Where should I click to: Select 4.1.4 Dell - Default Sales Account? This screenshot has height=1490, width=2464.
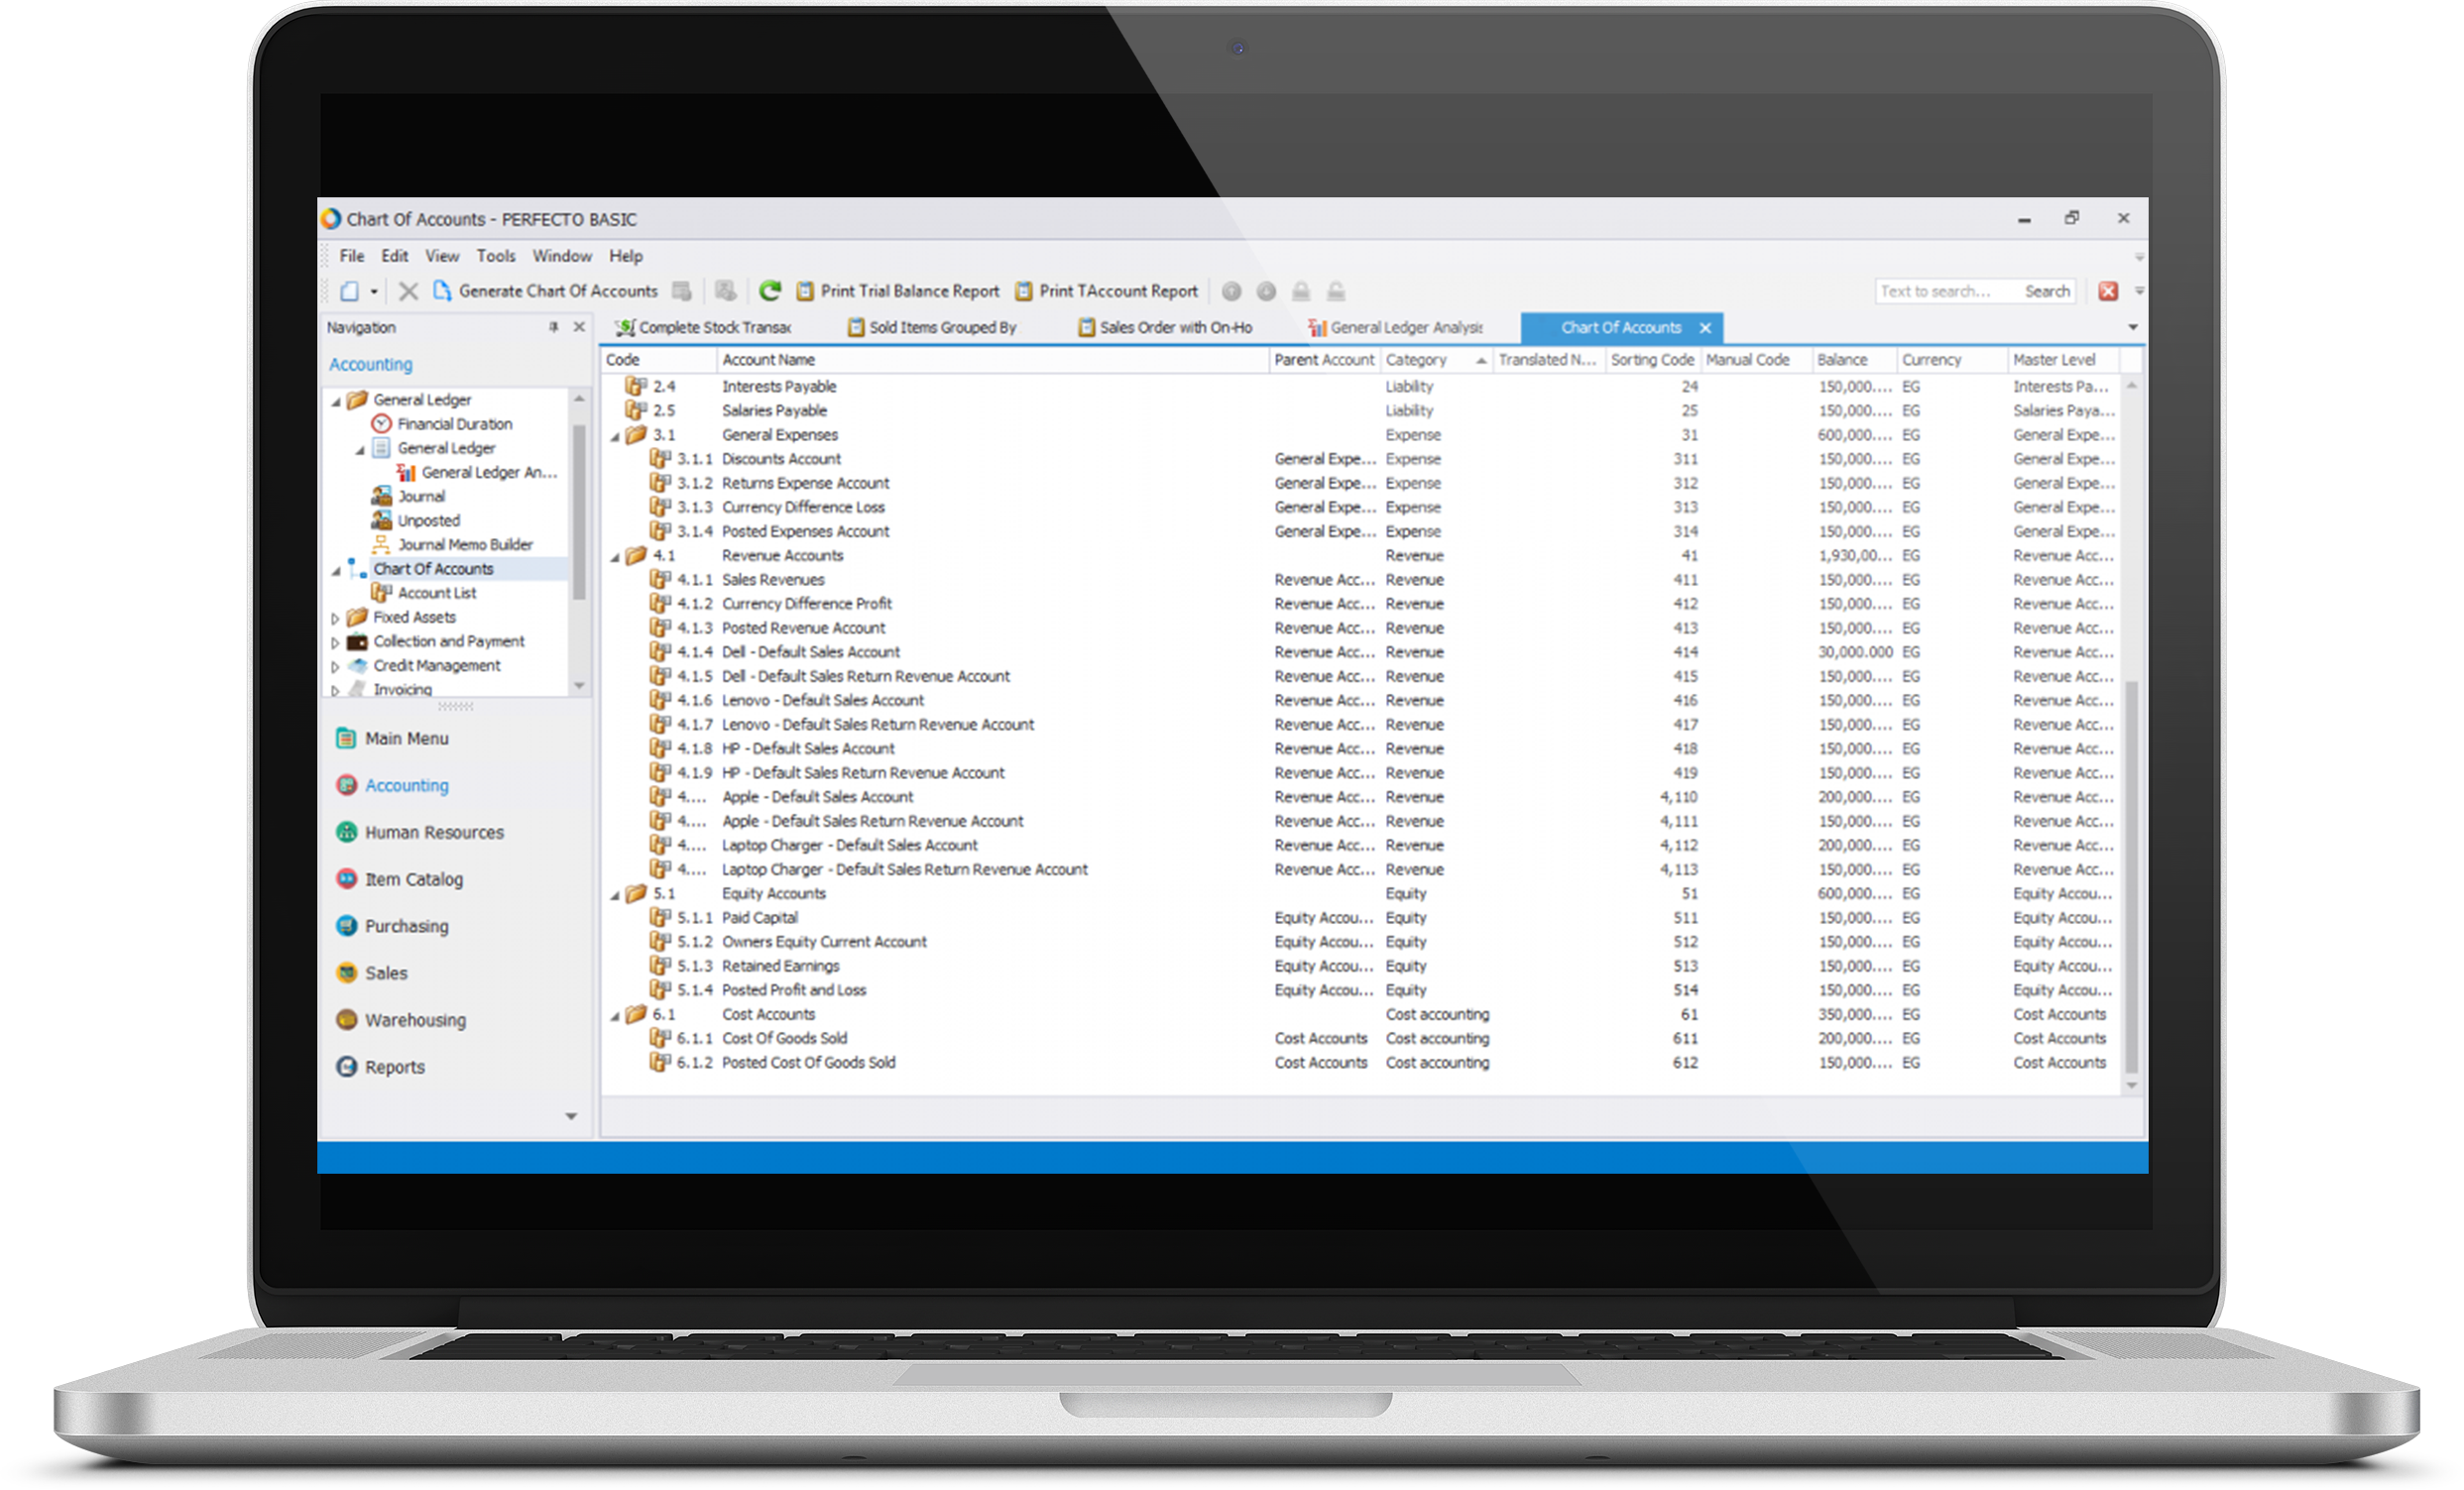(x=1360, y=652)
